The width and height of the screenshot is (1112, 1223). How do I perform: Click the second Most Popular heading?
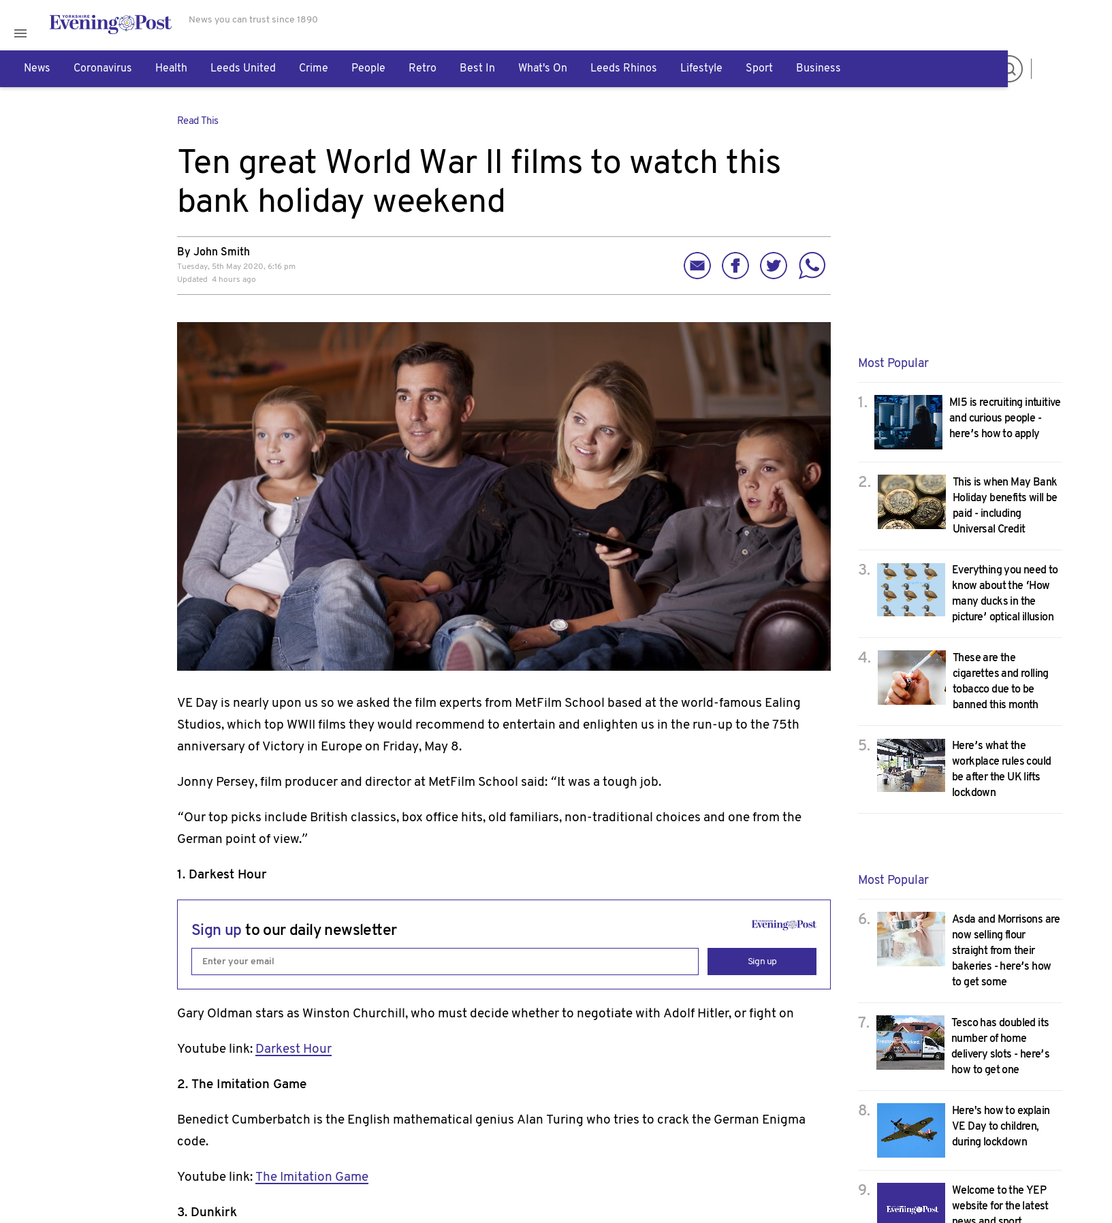point(893,880)
